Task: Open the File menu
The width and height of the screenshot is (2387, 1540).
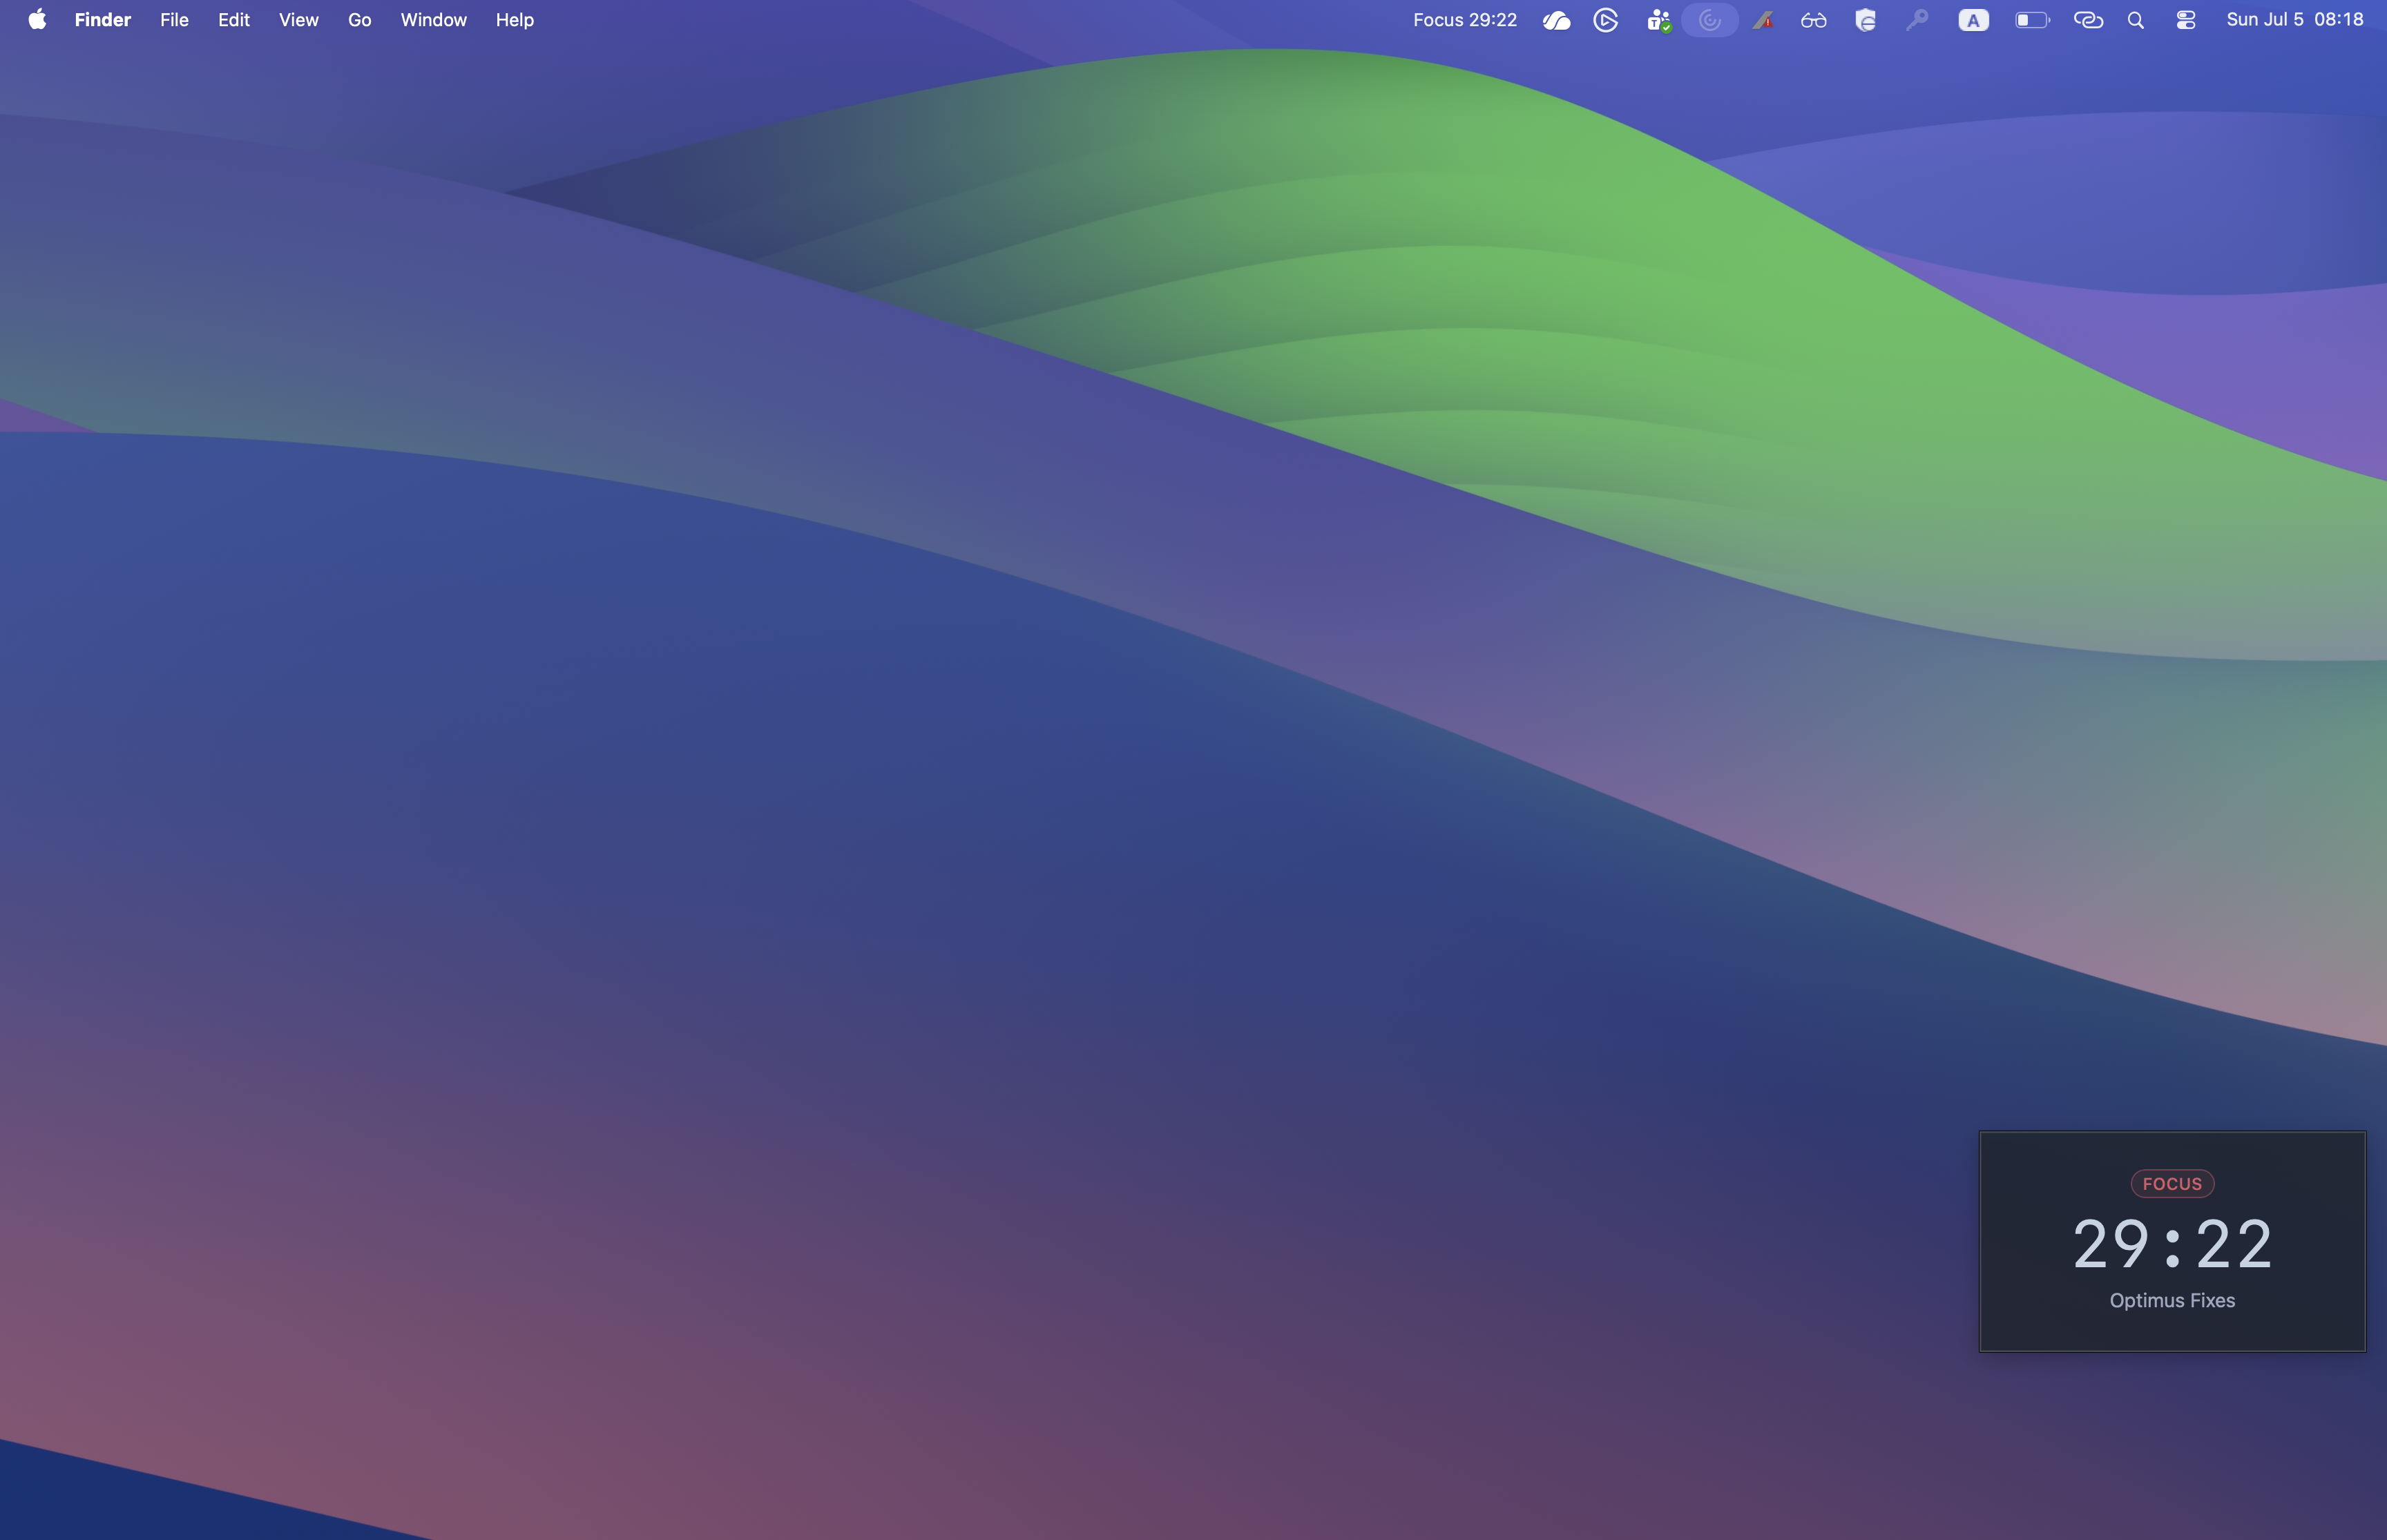Action: [174, 20]
